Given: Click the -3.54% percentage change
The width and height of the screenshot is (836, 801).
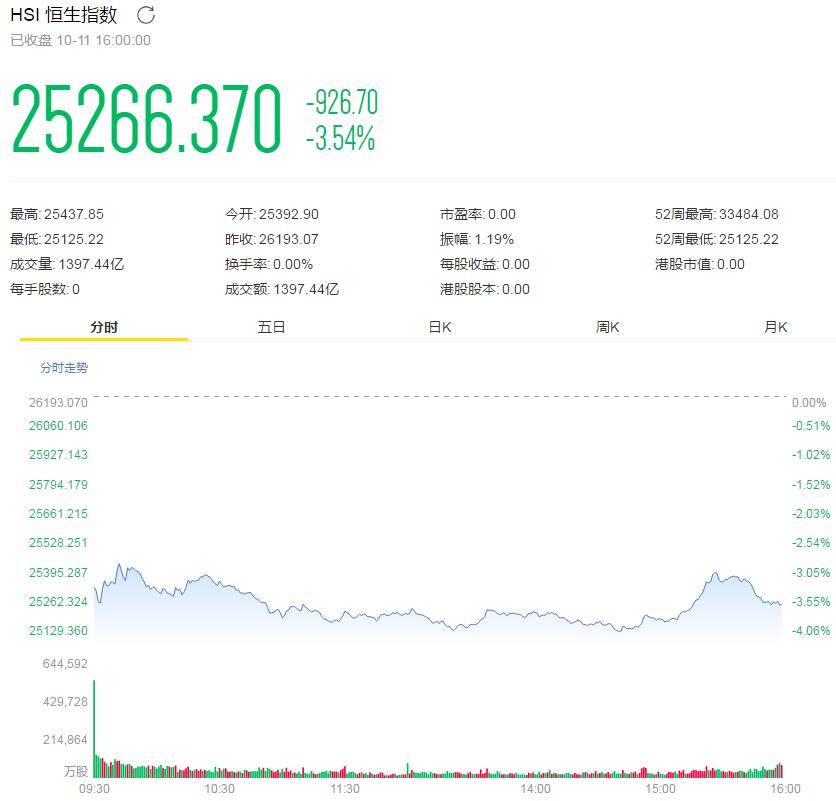Looking at the screenshot, I should pyautogui.click(x=341, y=139).
